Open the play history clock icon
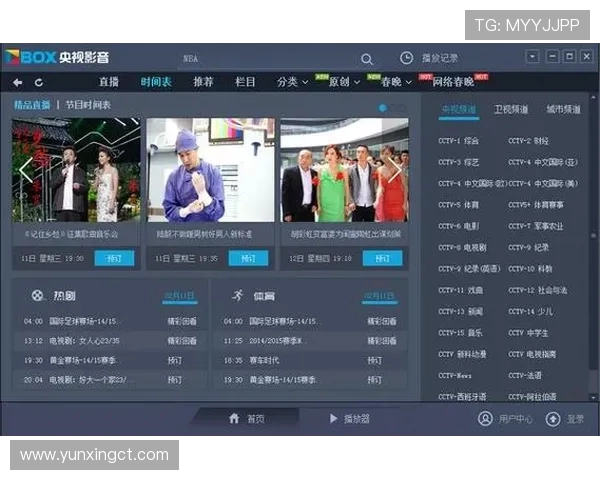The width and height of the screenshot is (600, 480). [406, 58]
